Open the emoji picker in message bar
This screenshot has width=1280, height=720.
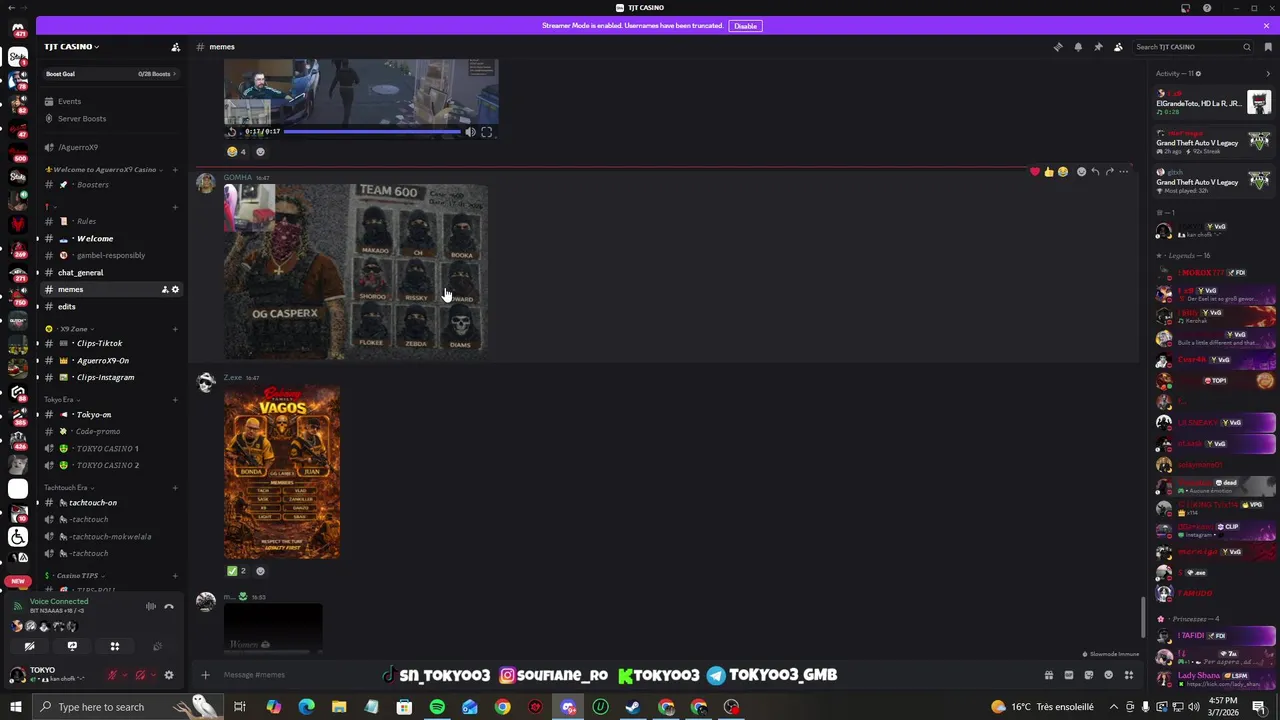pos(1108,675)
